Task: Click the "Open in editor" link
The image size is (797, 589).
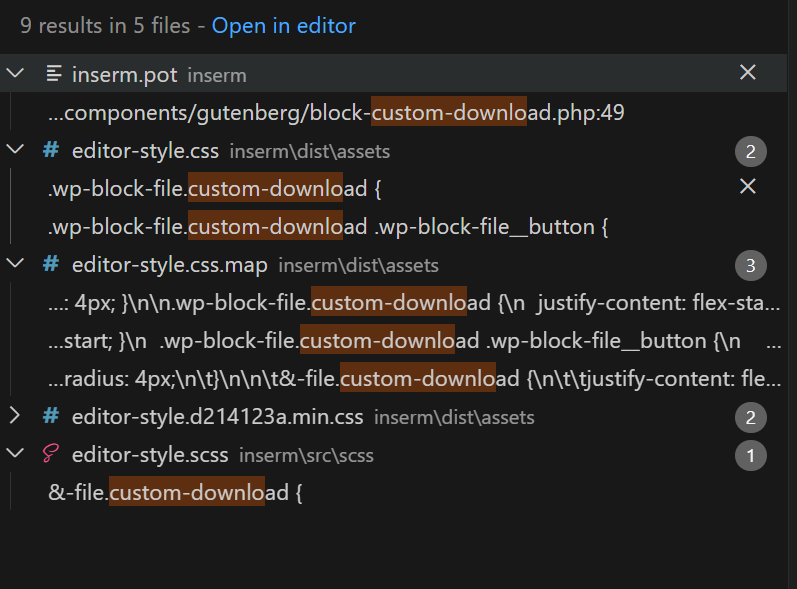Action: pos(283,26)
